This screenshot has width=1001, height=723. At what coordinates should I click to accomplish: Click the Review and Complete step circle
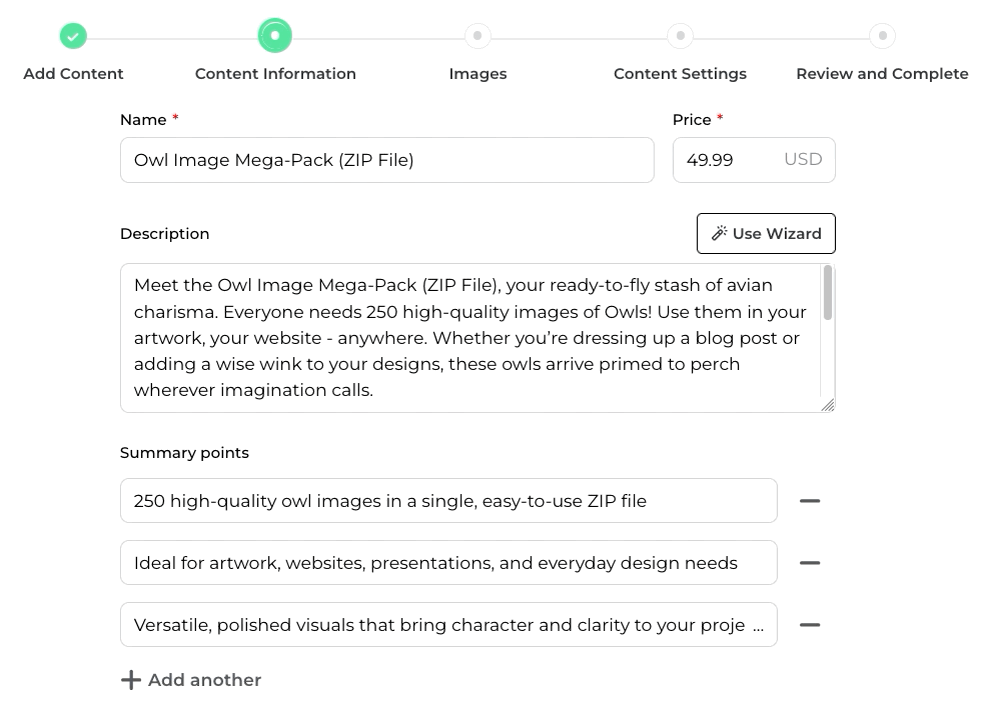[x=882, y=36]
